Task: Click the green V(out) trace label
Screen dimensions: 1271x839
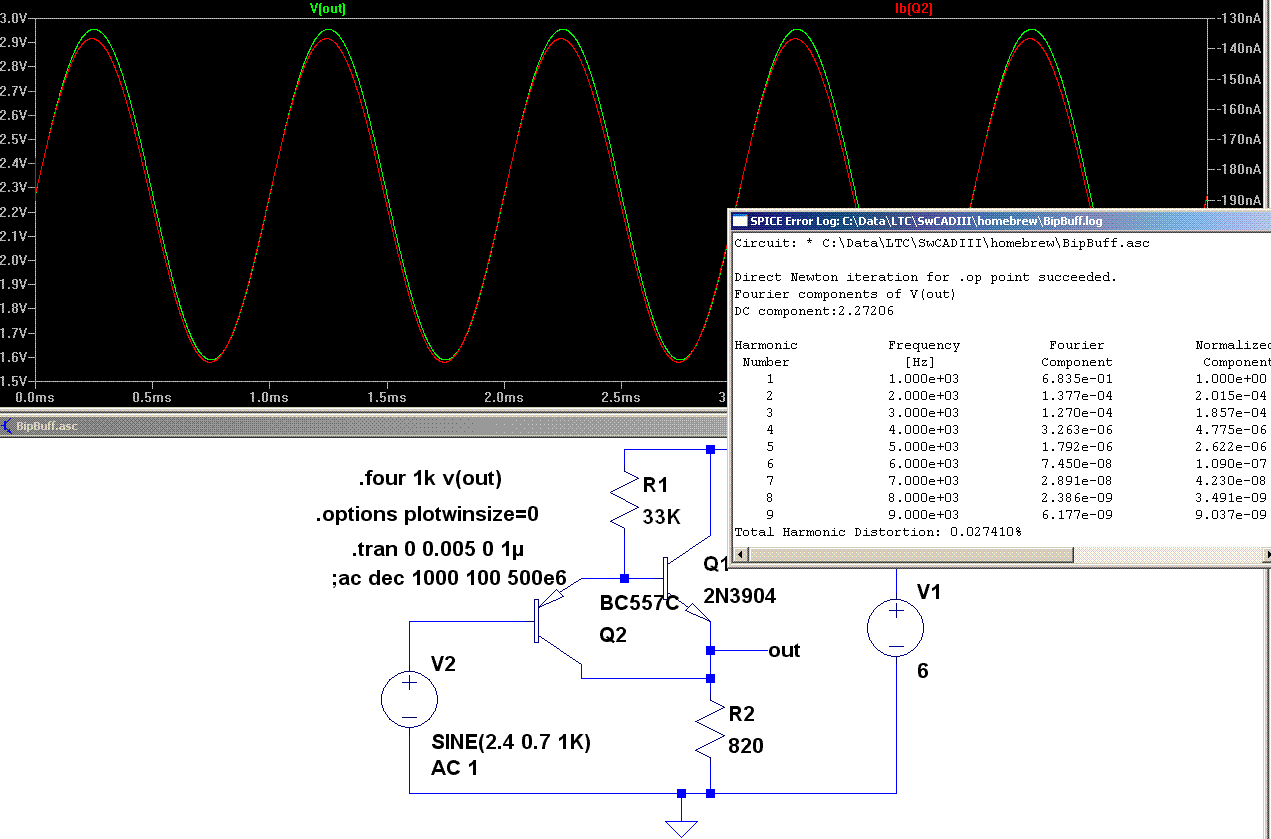Action: click(328, 8)
